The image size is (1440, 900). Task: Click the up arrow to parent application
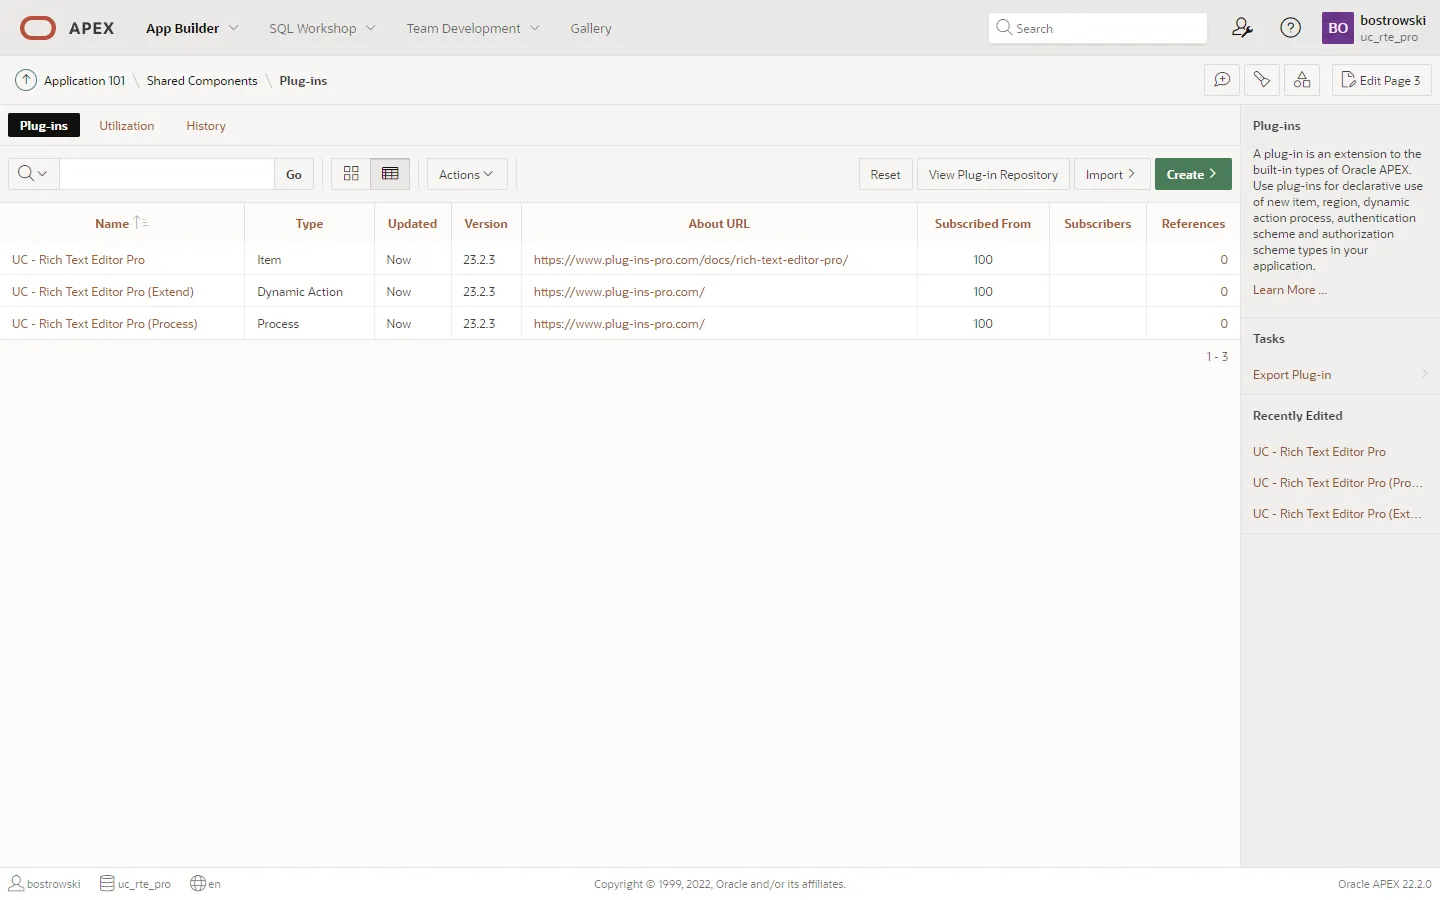tap(26, 80)
